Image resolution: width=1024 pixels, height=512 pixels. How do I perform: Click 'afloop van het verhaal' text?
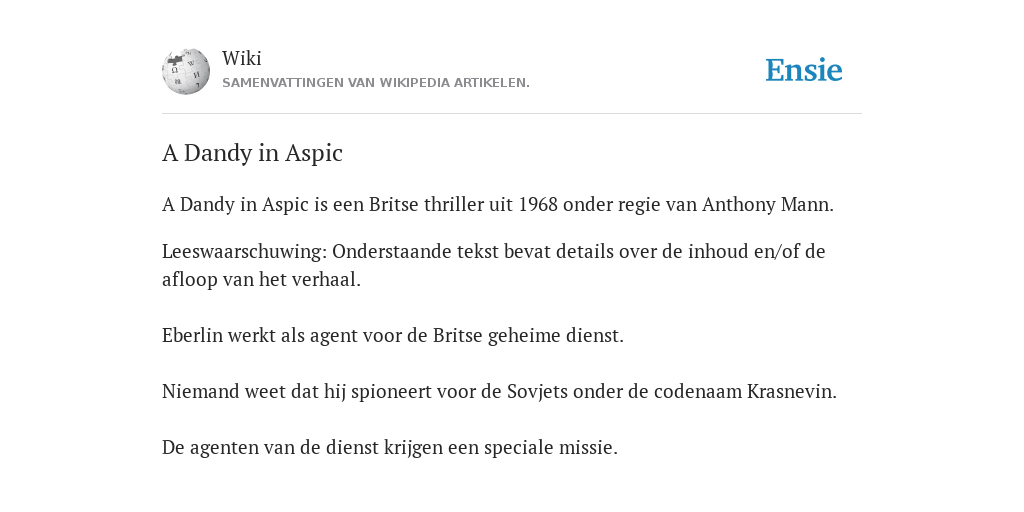point(261,280)
